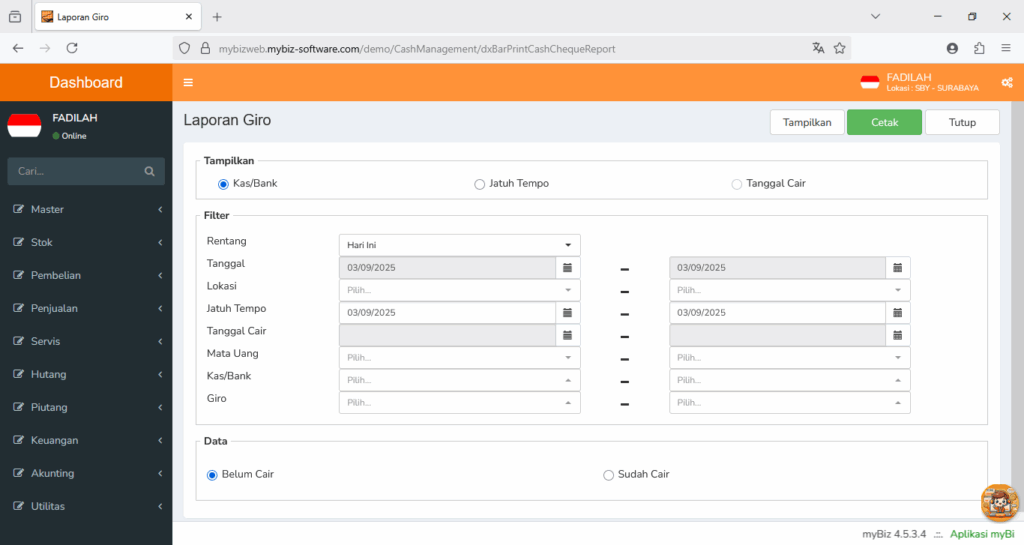Screen dimensions: 1024x545
Task: Open browser extensions icon
Action: pyautogui.click(x=979, y=48)
